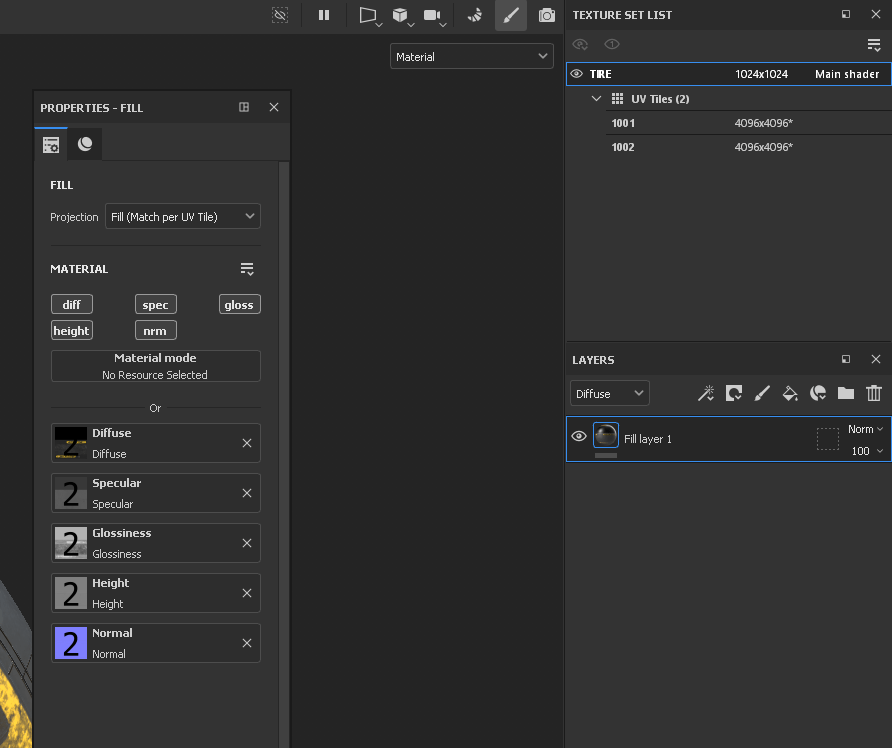Image resolution: width=892 pixels, height=748 pixels.
Task: Hide Fill layer 1 with its eye toggle
Action: click(578, 436)
